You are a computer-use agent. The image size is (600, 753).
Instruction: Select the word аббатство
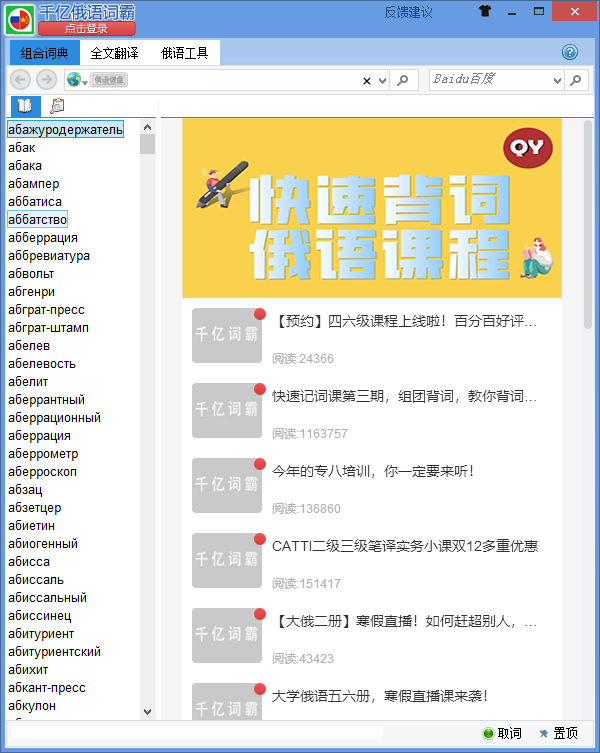click(x=37, y=219)
